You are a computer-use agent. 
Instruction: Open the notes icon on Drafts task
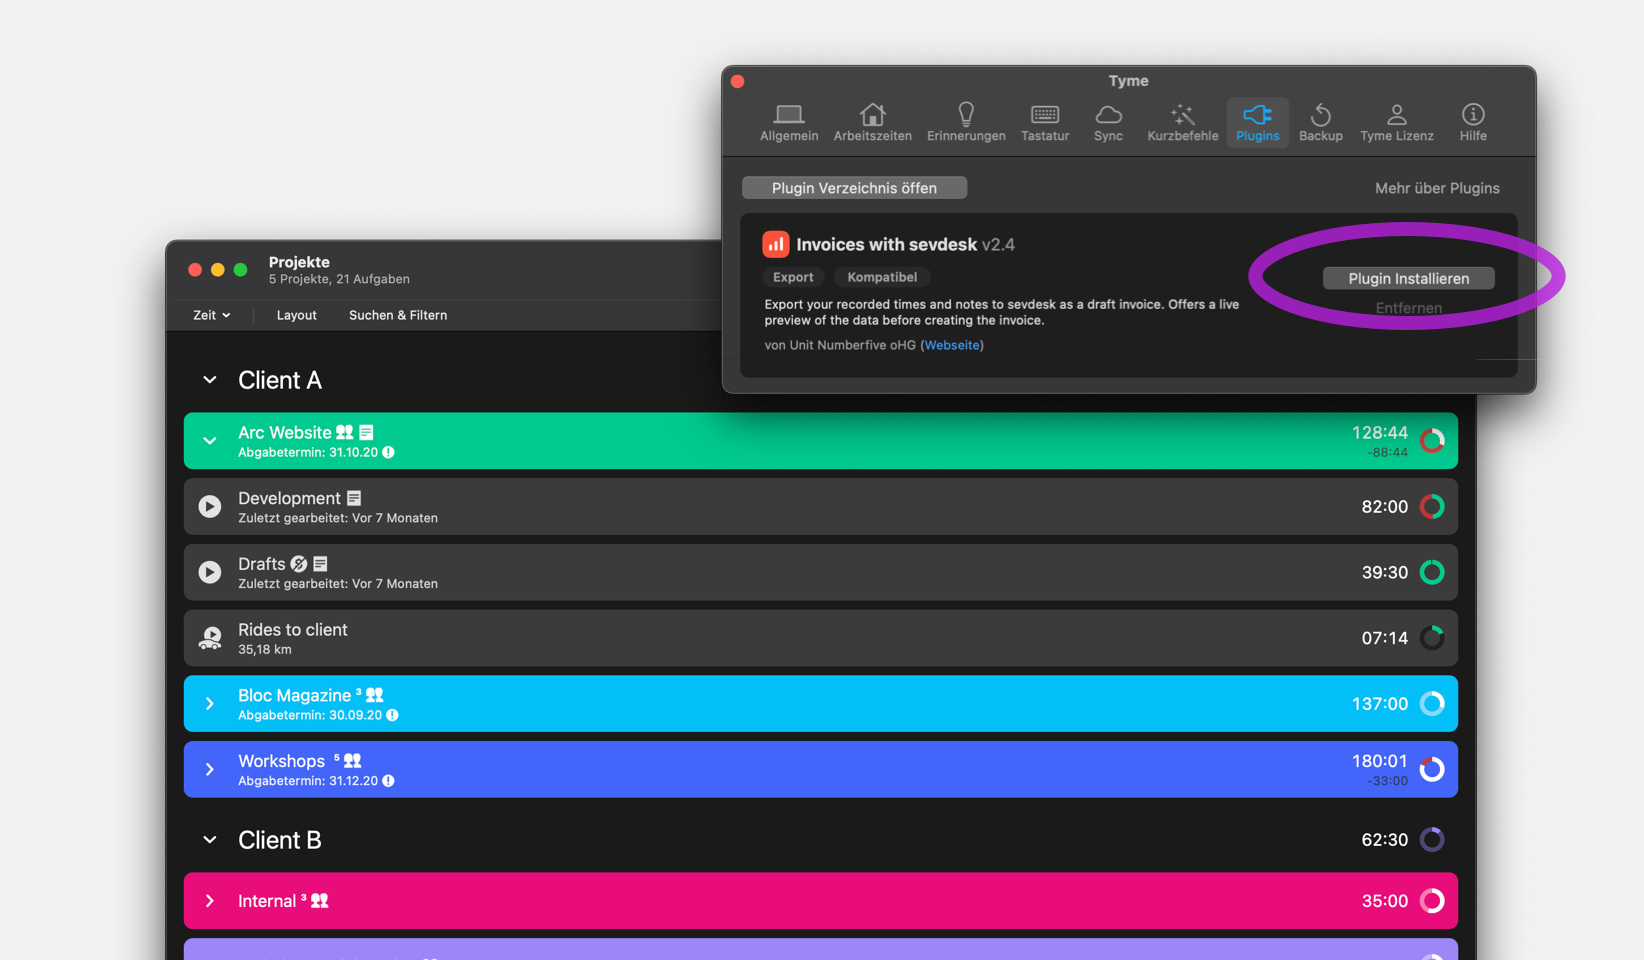pyautogui.click(x=320, y=564)
